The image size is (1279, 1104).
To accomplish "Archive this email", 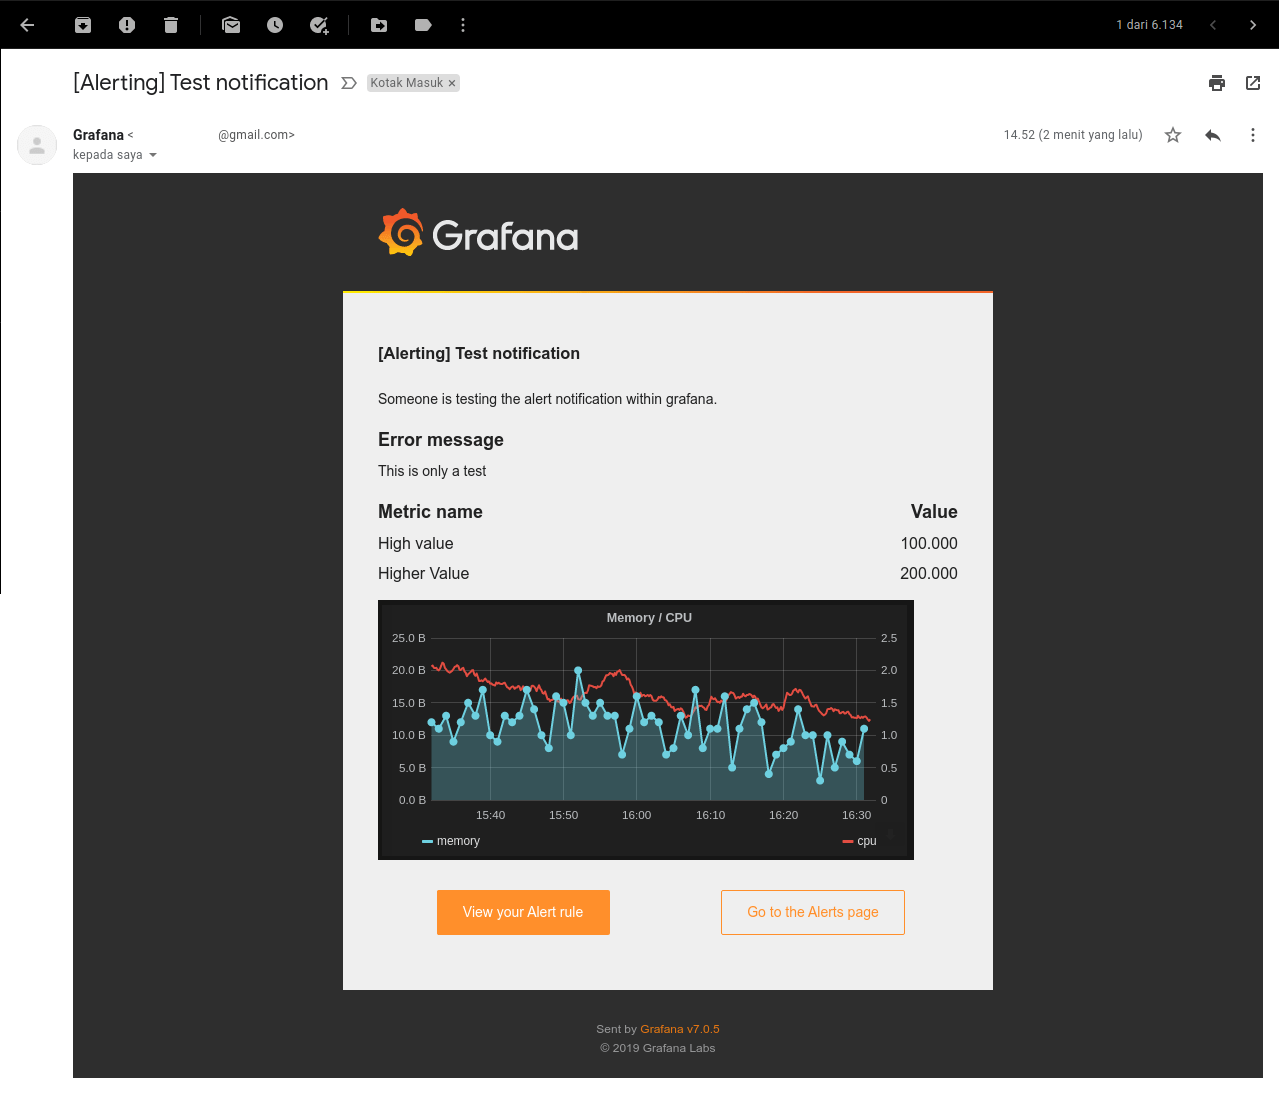I will click(83, 25).
